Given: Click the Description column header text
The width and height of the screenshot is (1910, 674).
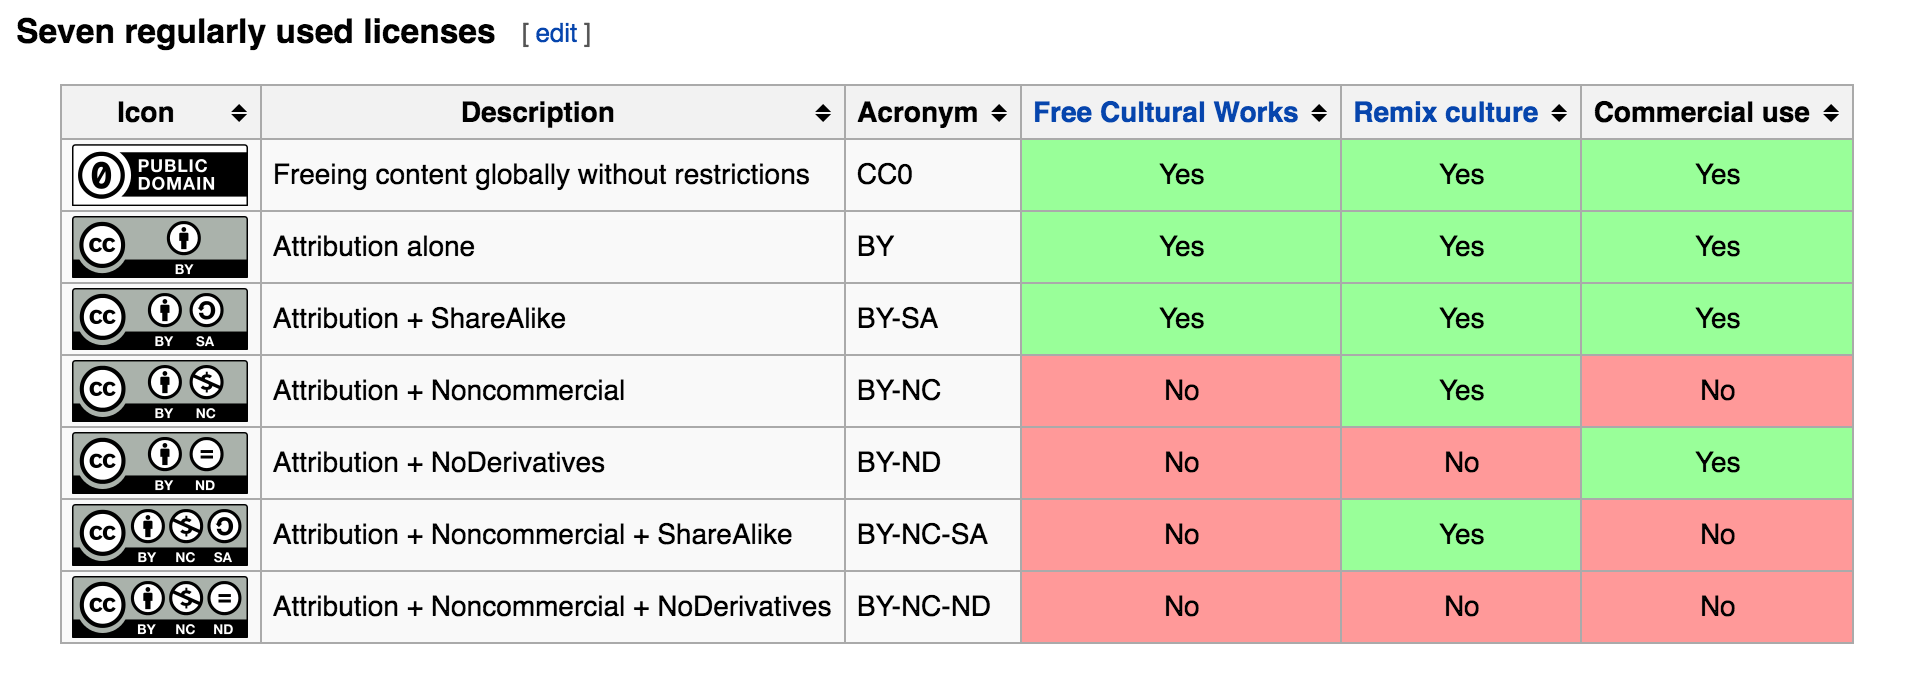Looking at the screenshot, I should click(537, 113).
